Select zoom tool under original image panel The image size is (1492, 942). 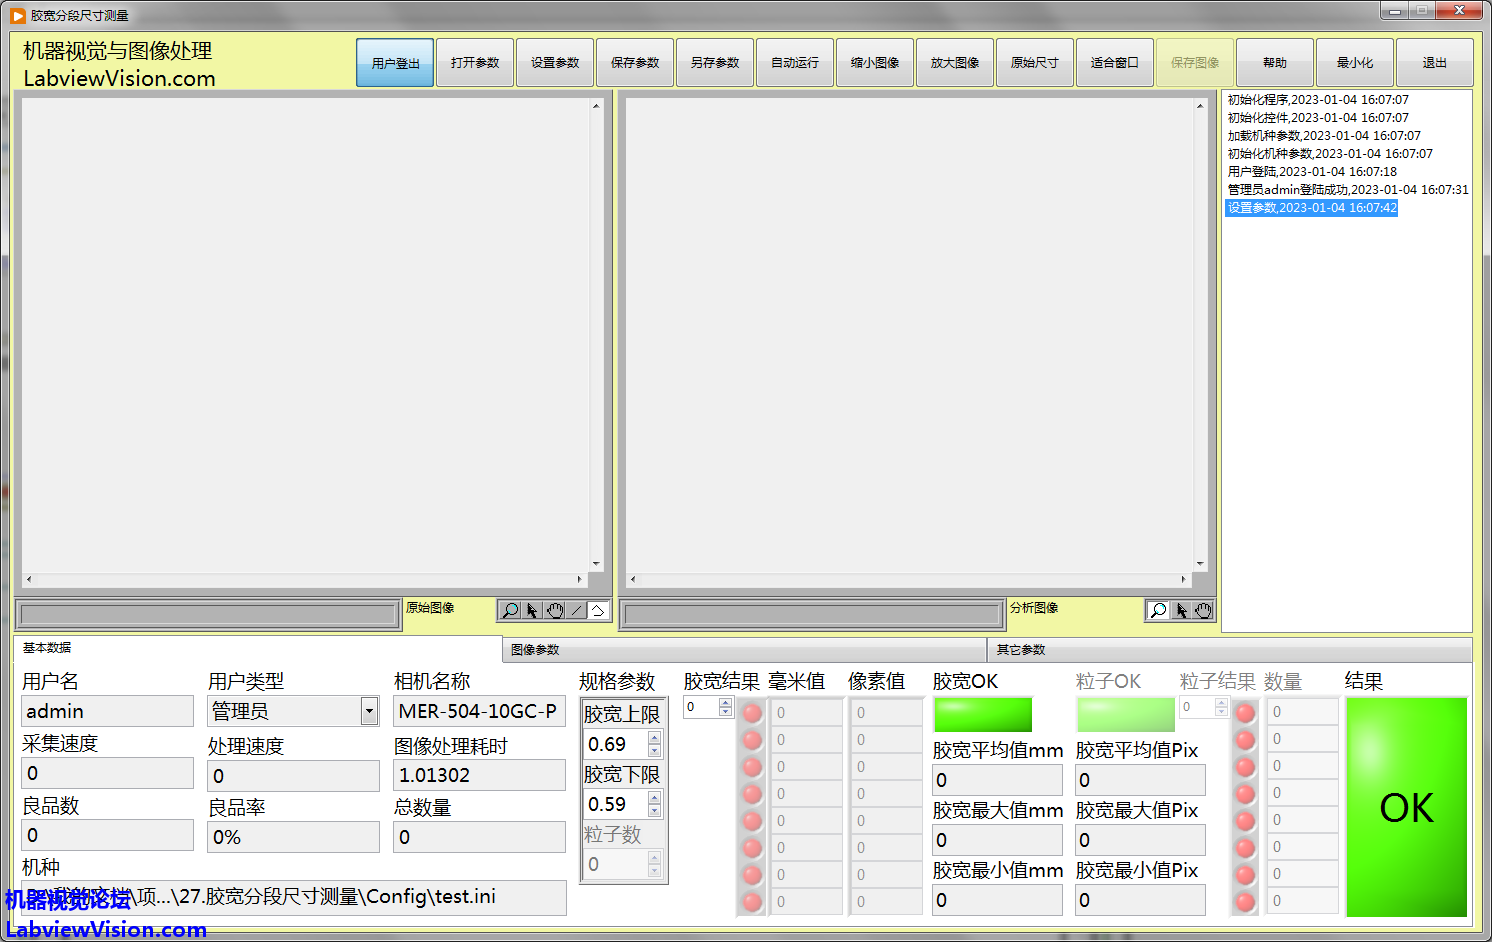510,610
